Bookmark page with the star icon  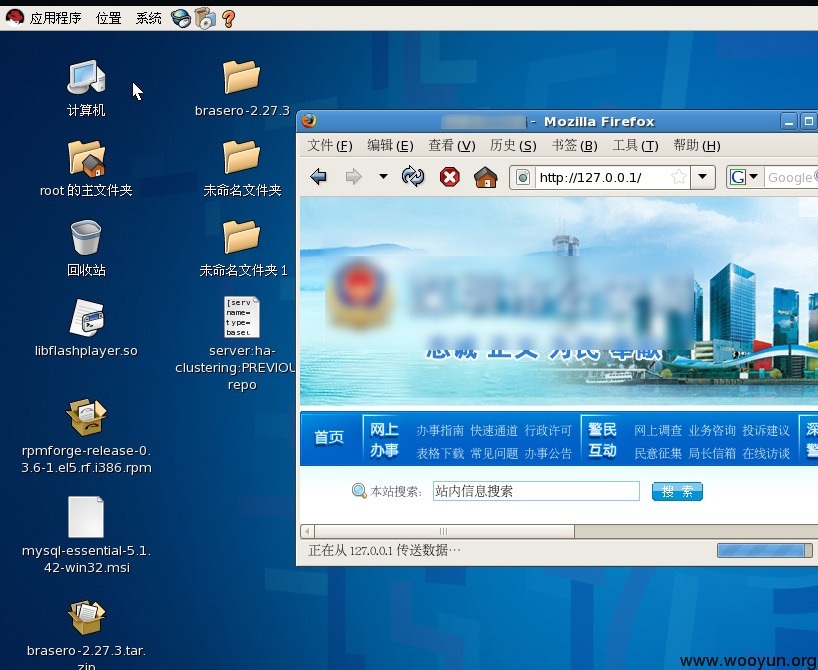(679, 177)
